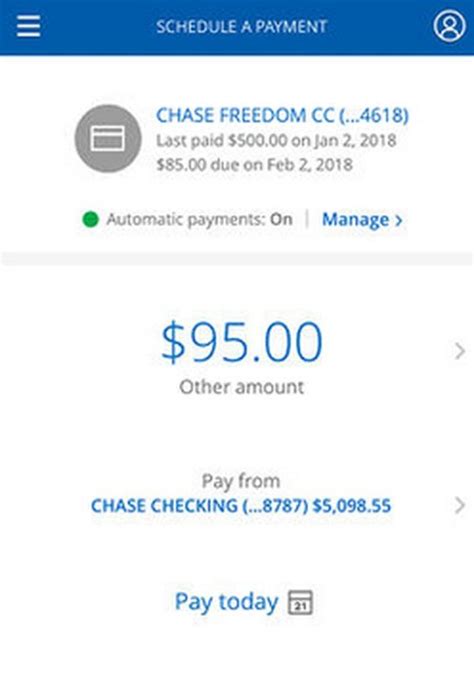474x682 pixels.
Task: Click the Pay today text
Action: 226,602
